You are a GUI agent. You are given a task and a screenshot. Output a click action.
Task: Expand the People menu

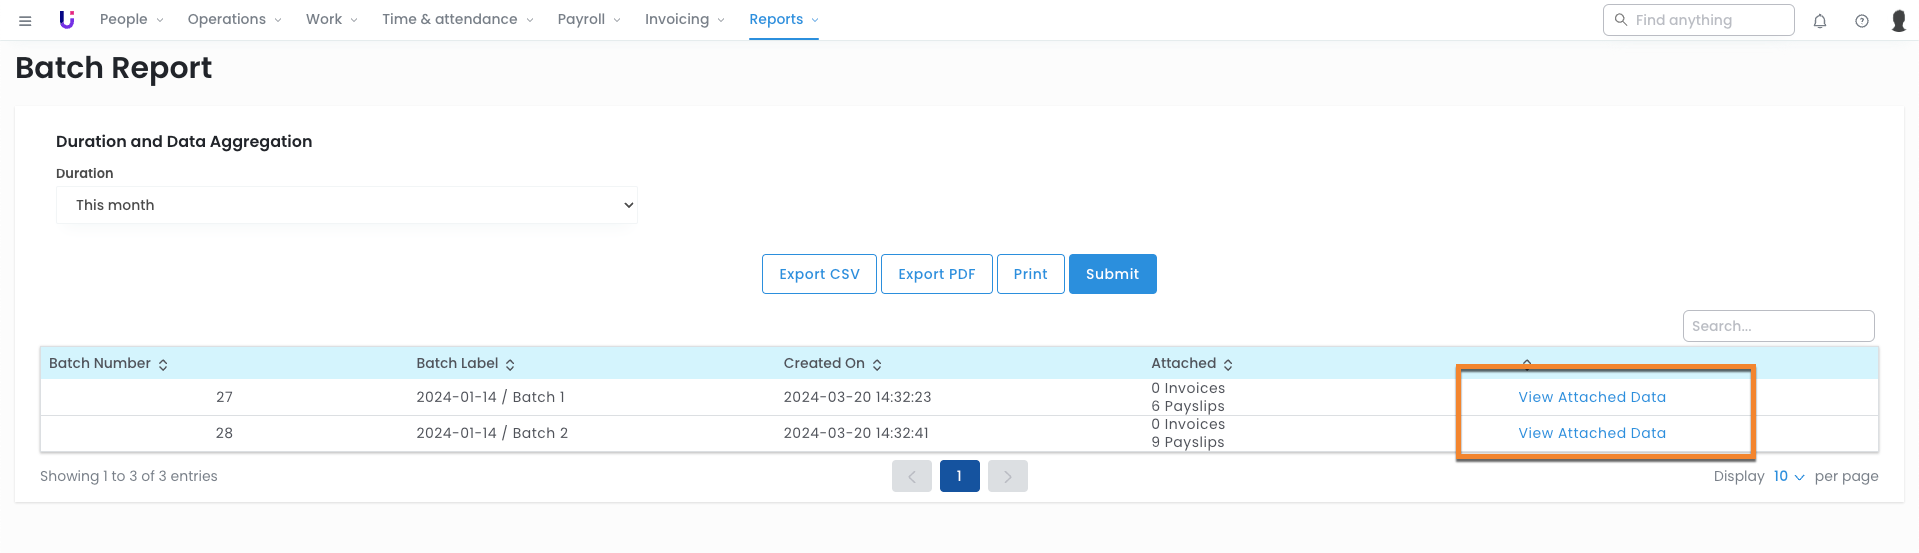click(x=131, y=20)
